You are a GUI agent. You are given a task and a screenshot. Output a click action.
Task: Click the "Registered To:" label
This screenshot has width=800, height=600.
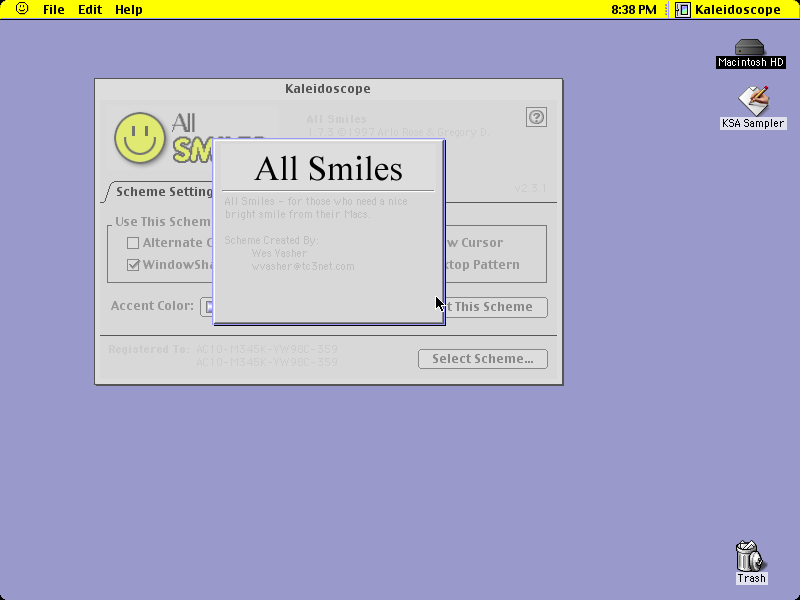(149, 349)
